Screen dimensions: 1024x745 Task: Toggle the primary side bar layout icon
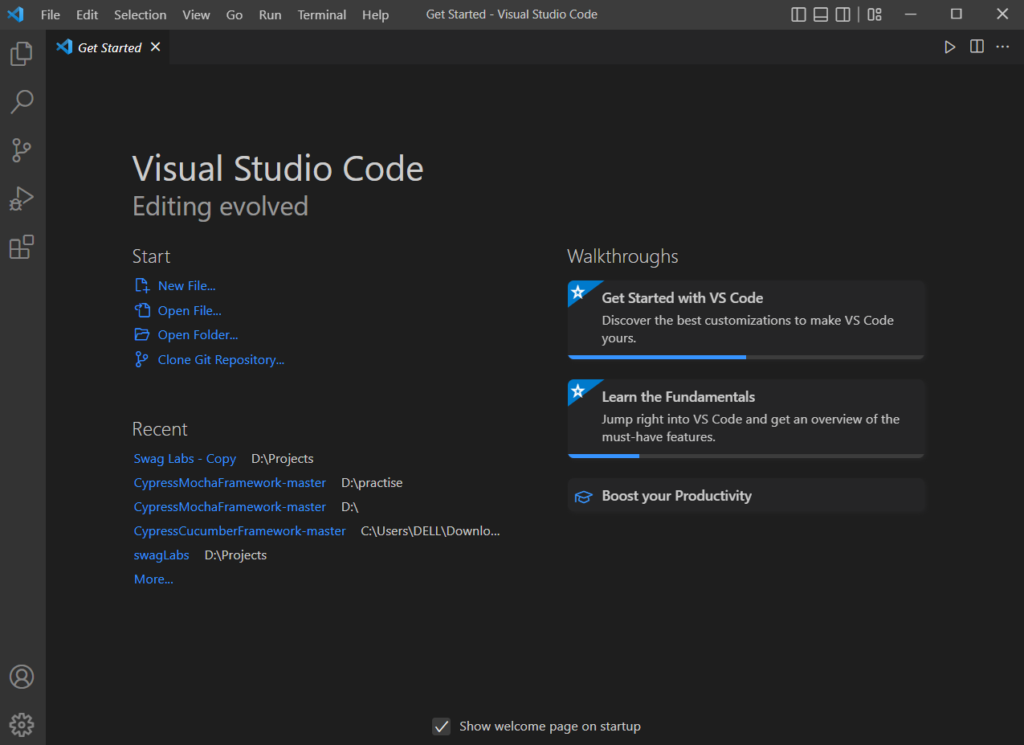point(798,14)
